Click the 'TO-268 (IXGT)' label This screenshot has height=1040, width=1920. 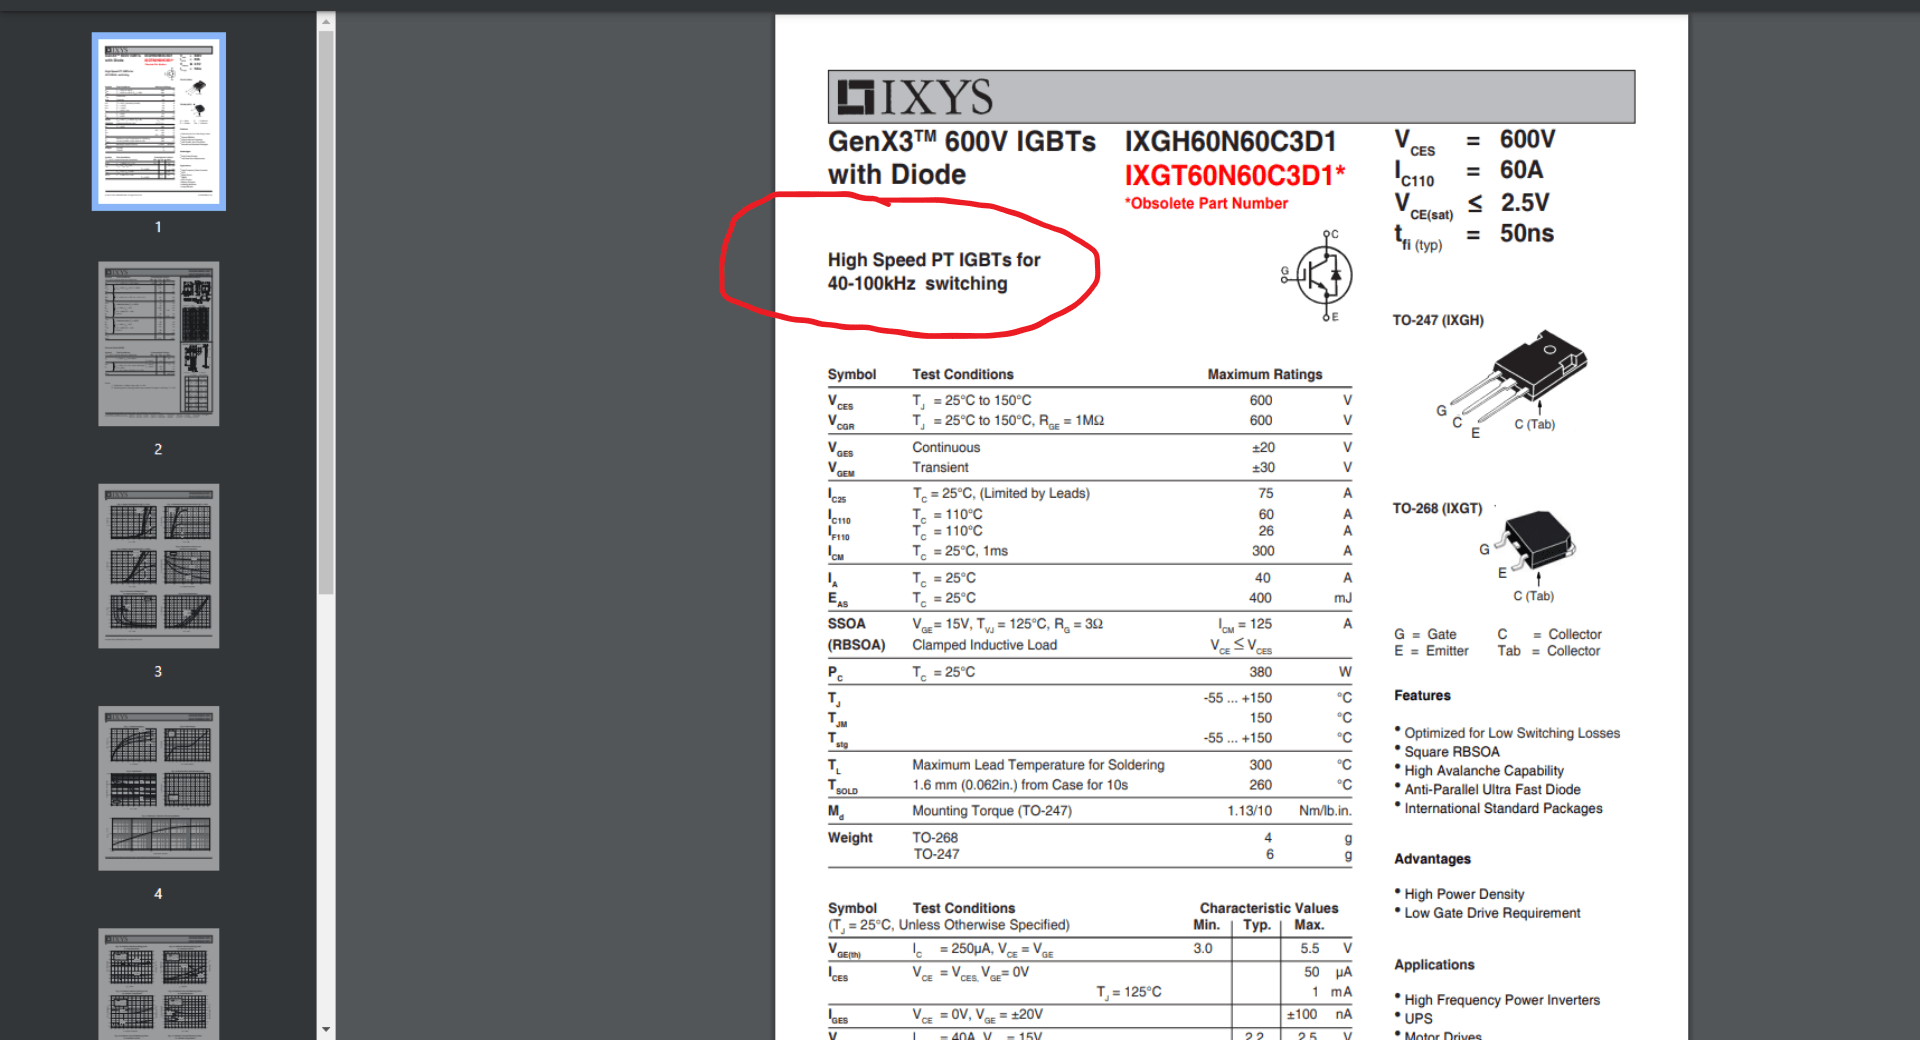pyautogui.click(x=1437, y=508)
